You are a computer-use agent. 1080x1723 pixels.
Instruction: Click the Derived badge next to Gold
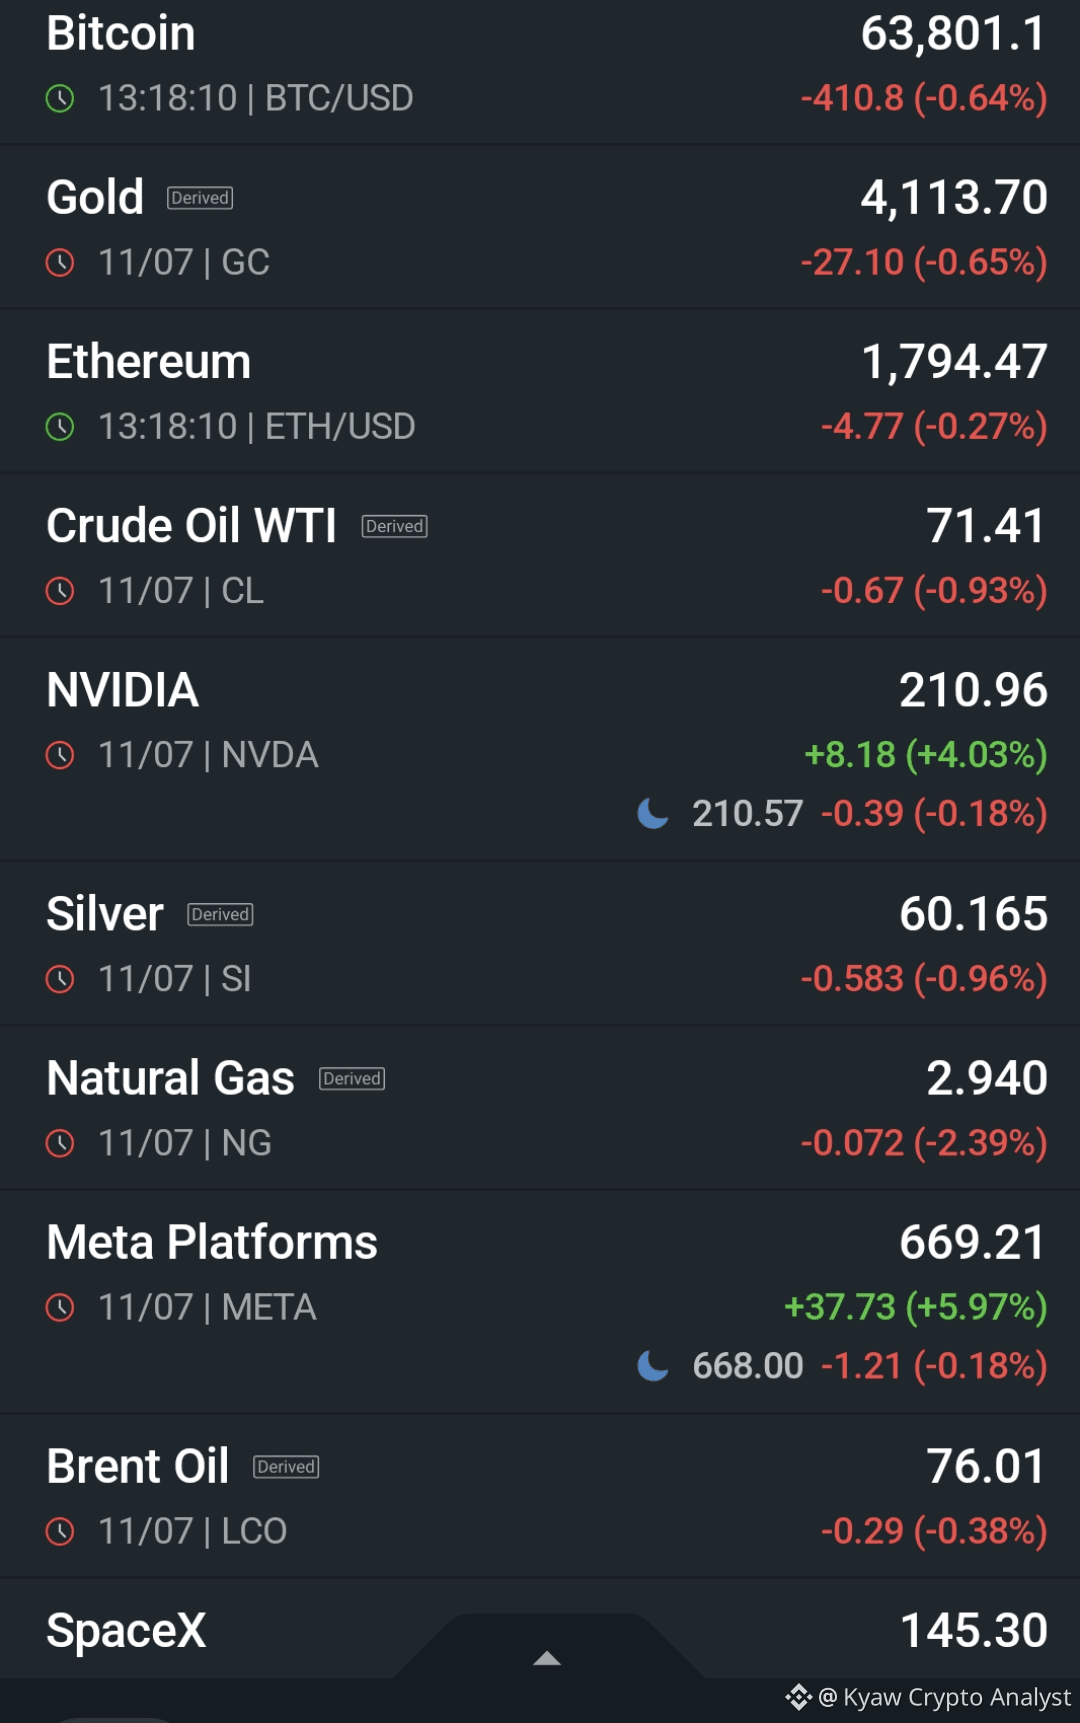[200, 198]
